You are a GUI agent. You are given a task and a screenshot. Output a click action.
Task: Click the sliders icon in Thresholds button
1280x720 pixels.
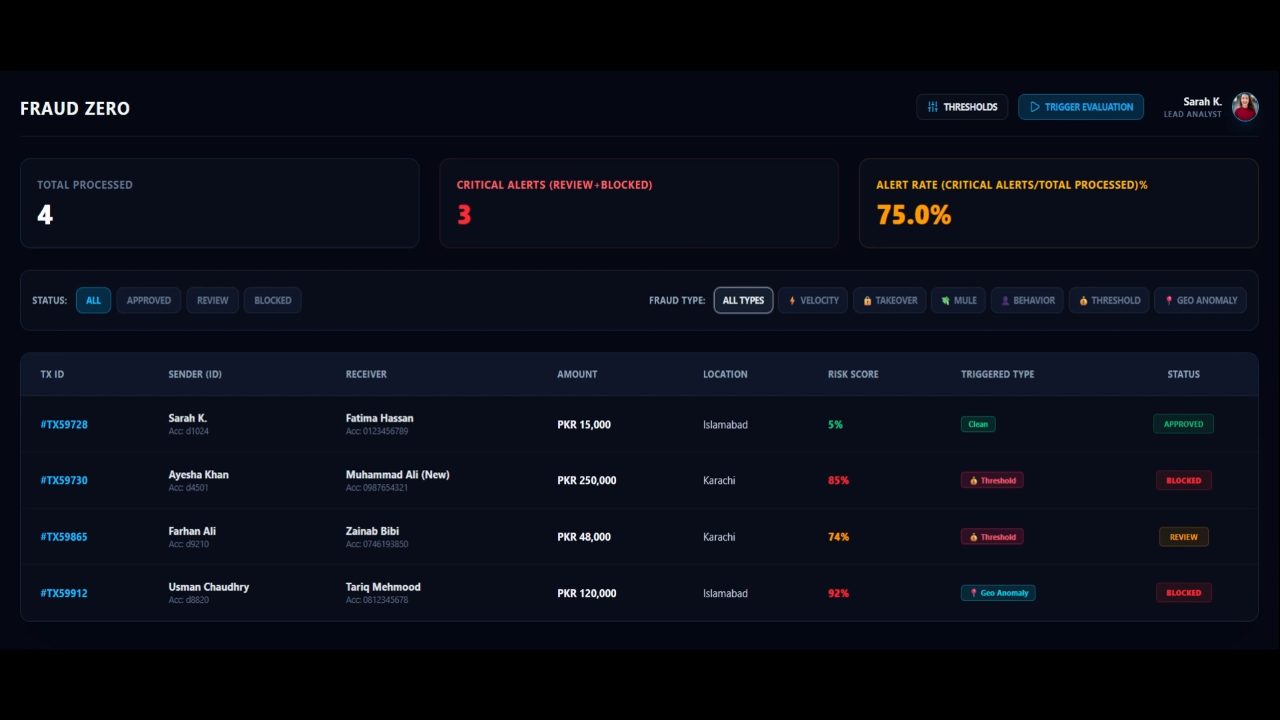pyautogui.click(x=932, y=107)
